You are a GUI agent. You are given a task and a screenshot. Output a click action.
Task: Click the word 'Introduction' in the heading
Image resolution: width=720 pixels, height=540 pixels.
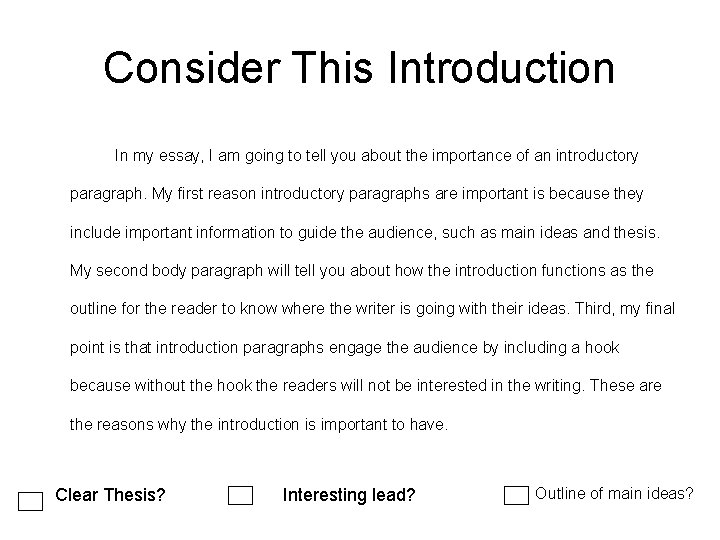(501, 68)
